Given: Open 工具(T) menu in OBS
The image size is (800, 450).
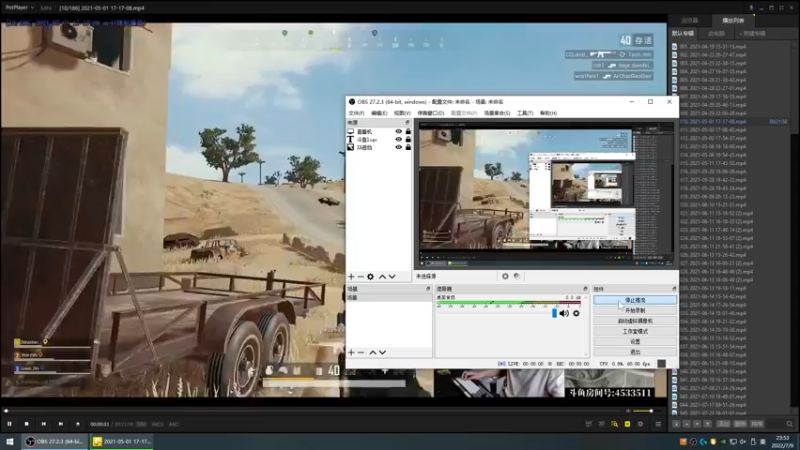Looking at the screenshot, I should (525, 113).
